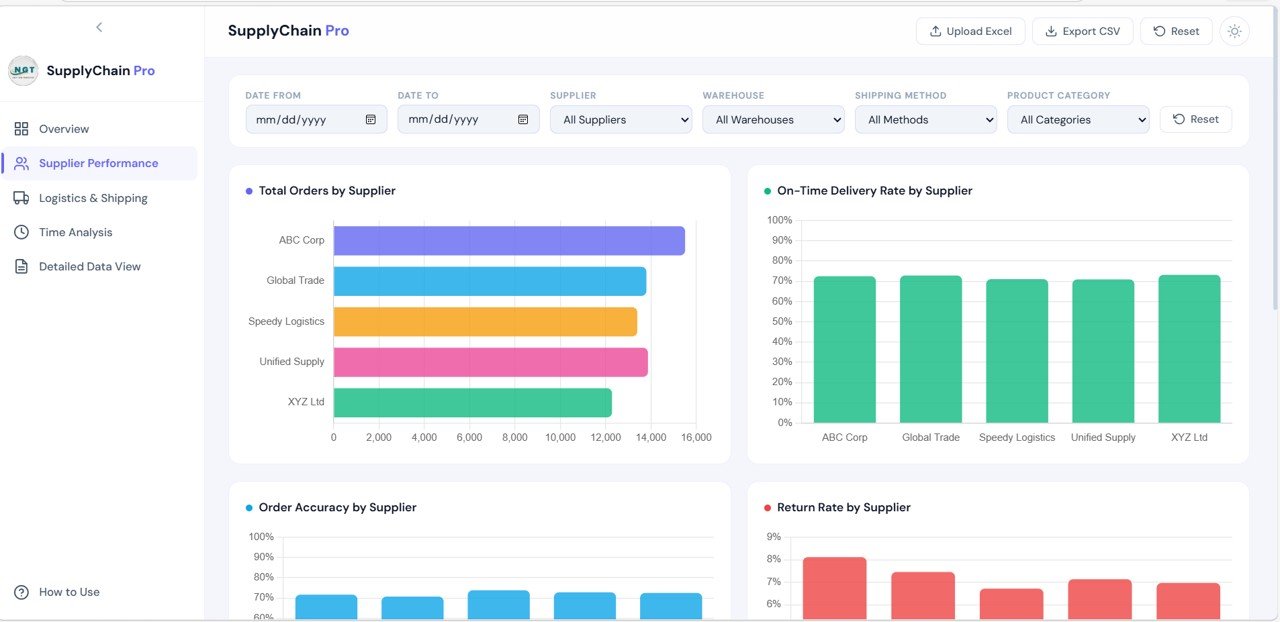The width and height of the screenshot is (1280, 622).
Task: Click the purple ABC Corp bar in chart
Action: point(509,241)
